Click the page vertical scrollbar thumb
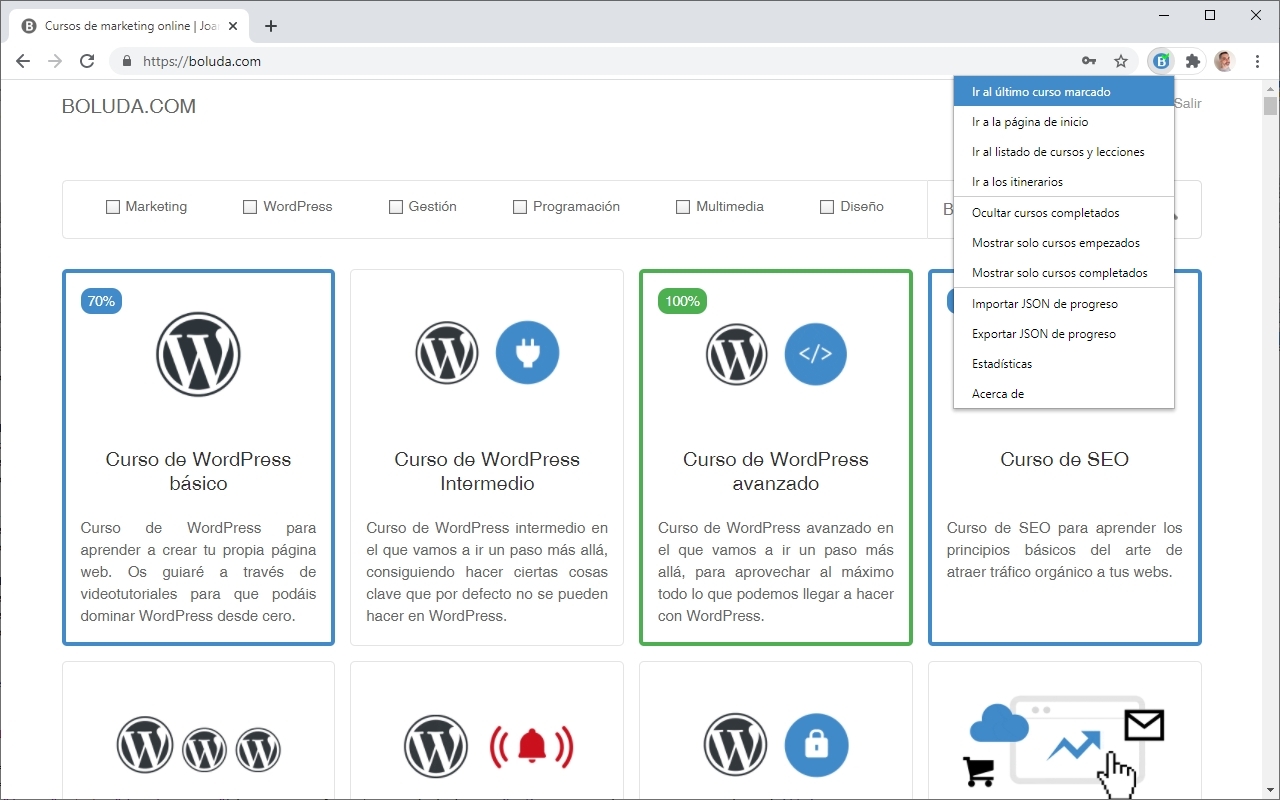 (x=1270, y=106)
